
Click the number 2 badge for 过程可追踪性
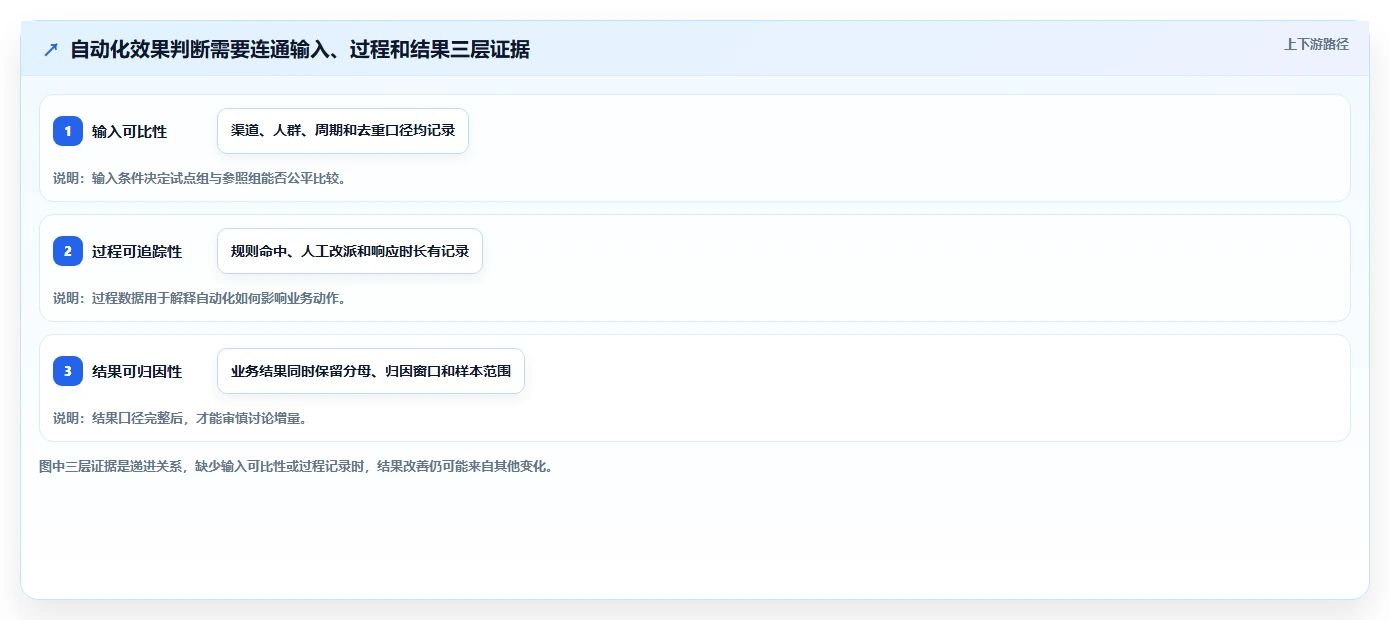pyautogui.click(x=68, y=251)
